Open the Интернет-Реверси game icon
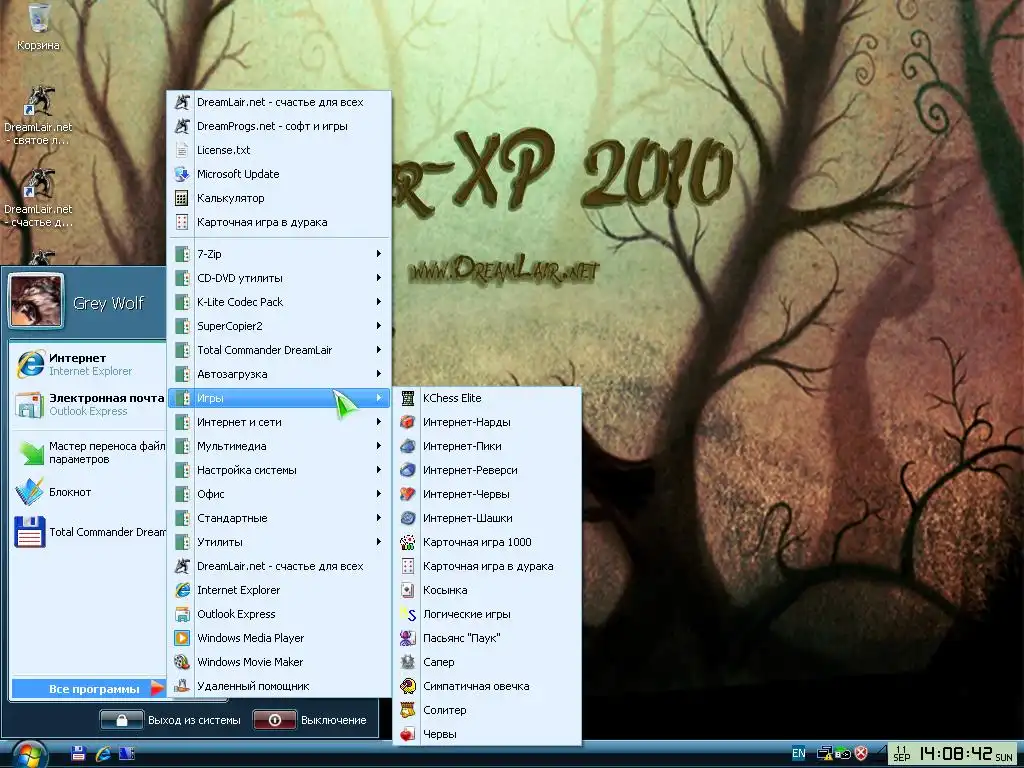This screenshot has height=768, width=1024. click(408, 470)
